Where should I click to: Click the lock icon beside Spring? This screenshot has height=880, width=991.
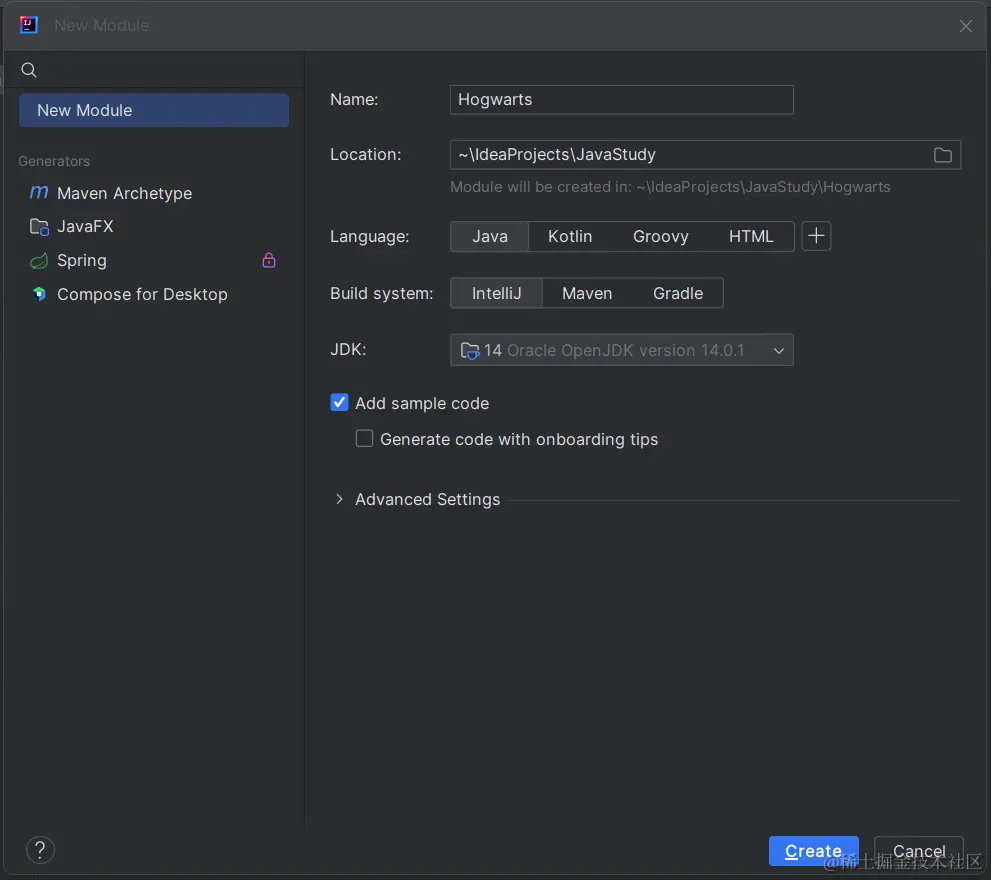click(x=269, y=260)
